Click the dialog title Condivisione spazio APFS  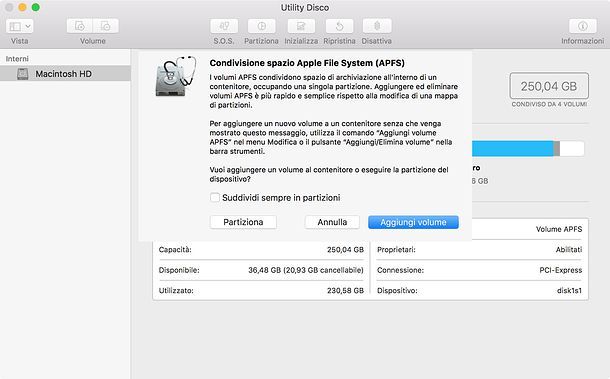(307, 63)
